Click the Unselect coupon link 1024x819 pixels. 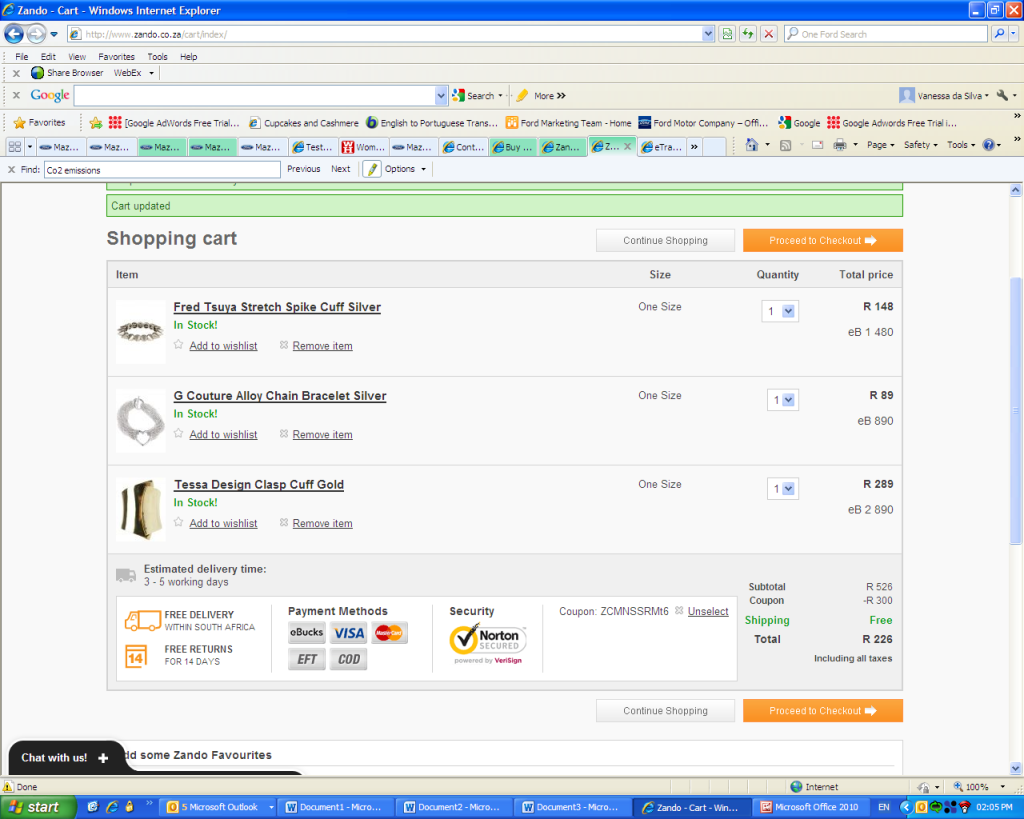click(708, 611)
